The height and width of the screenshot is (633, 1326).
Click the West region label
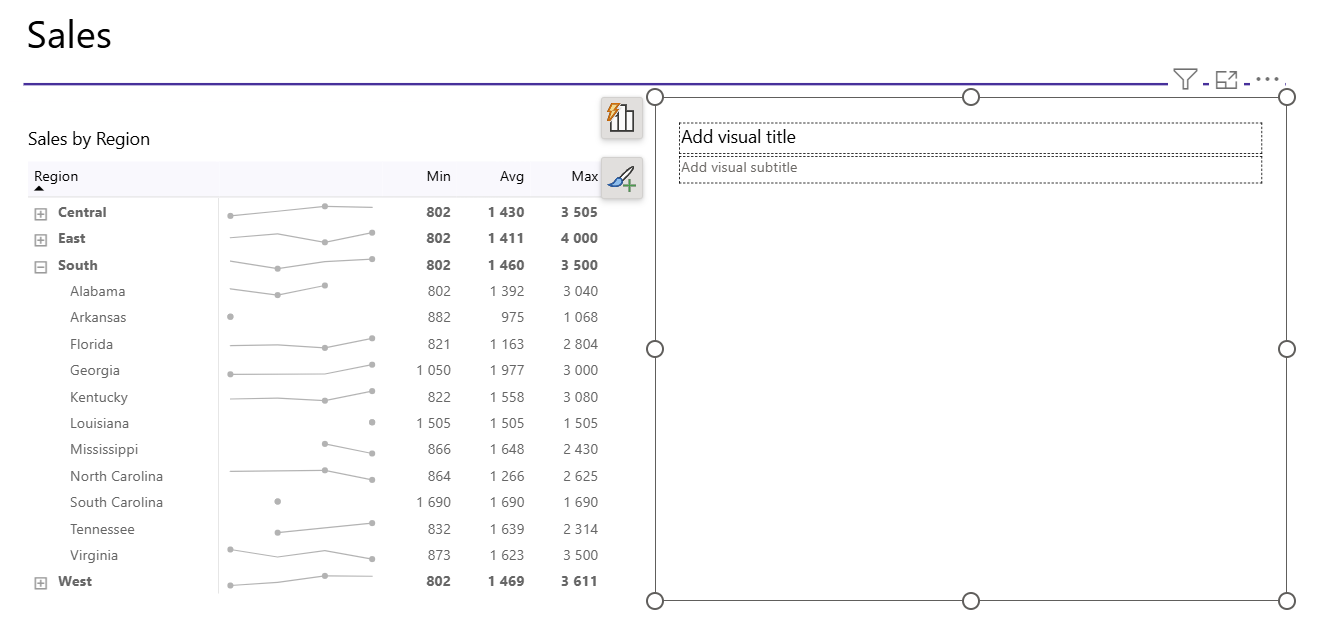click(x=75, y=581)
